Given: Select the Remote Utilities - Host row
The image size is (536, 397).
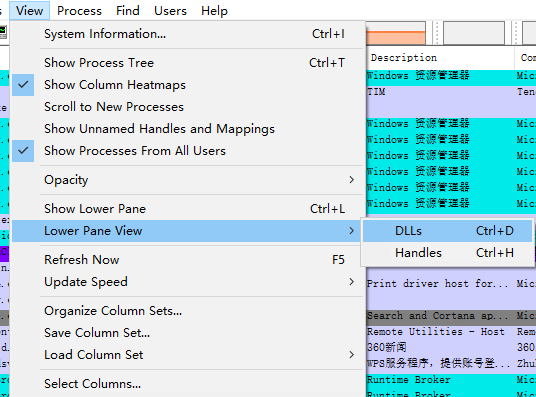Looking at the screenshot, I should click(x=451, y=332).
